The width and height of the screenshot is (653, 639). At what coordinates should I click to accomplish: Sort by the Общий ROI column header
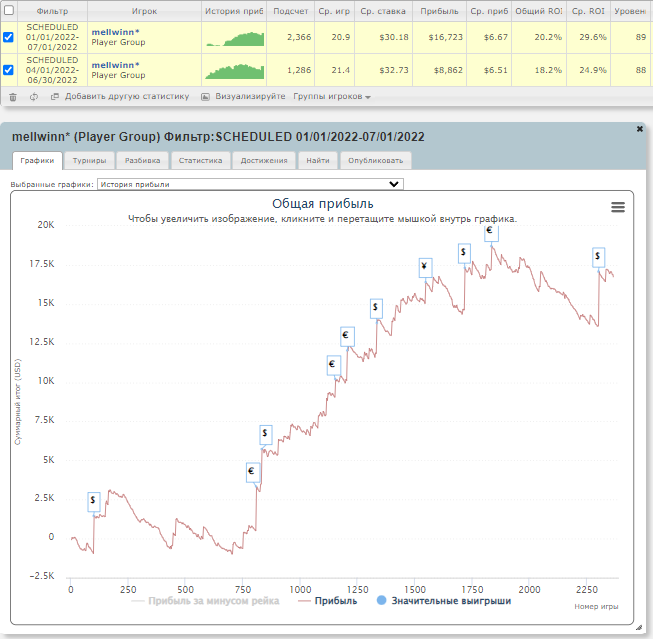(x=539, y=11)
